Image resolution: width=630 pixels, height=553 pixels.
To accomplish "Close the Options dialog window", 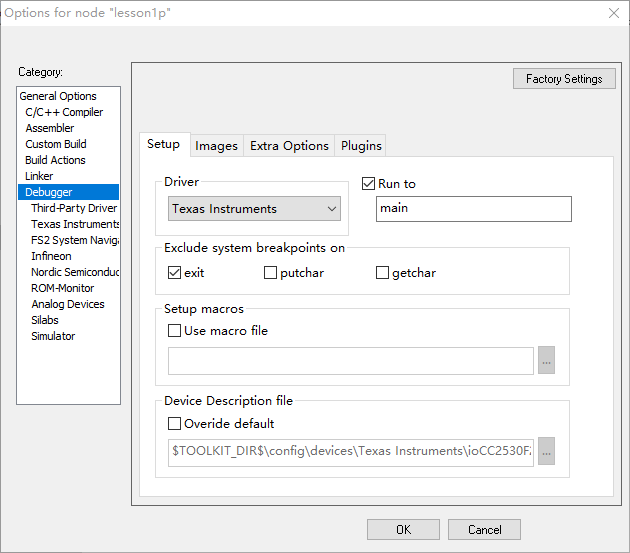I will pyautogui.click(x=613, y=13).
